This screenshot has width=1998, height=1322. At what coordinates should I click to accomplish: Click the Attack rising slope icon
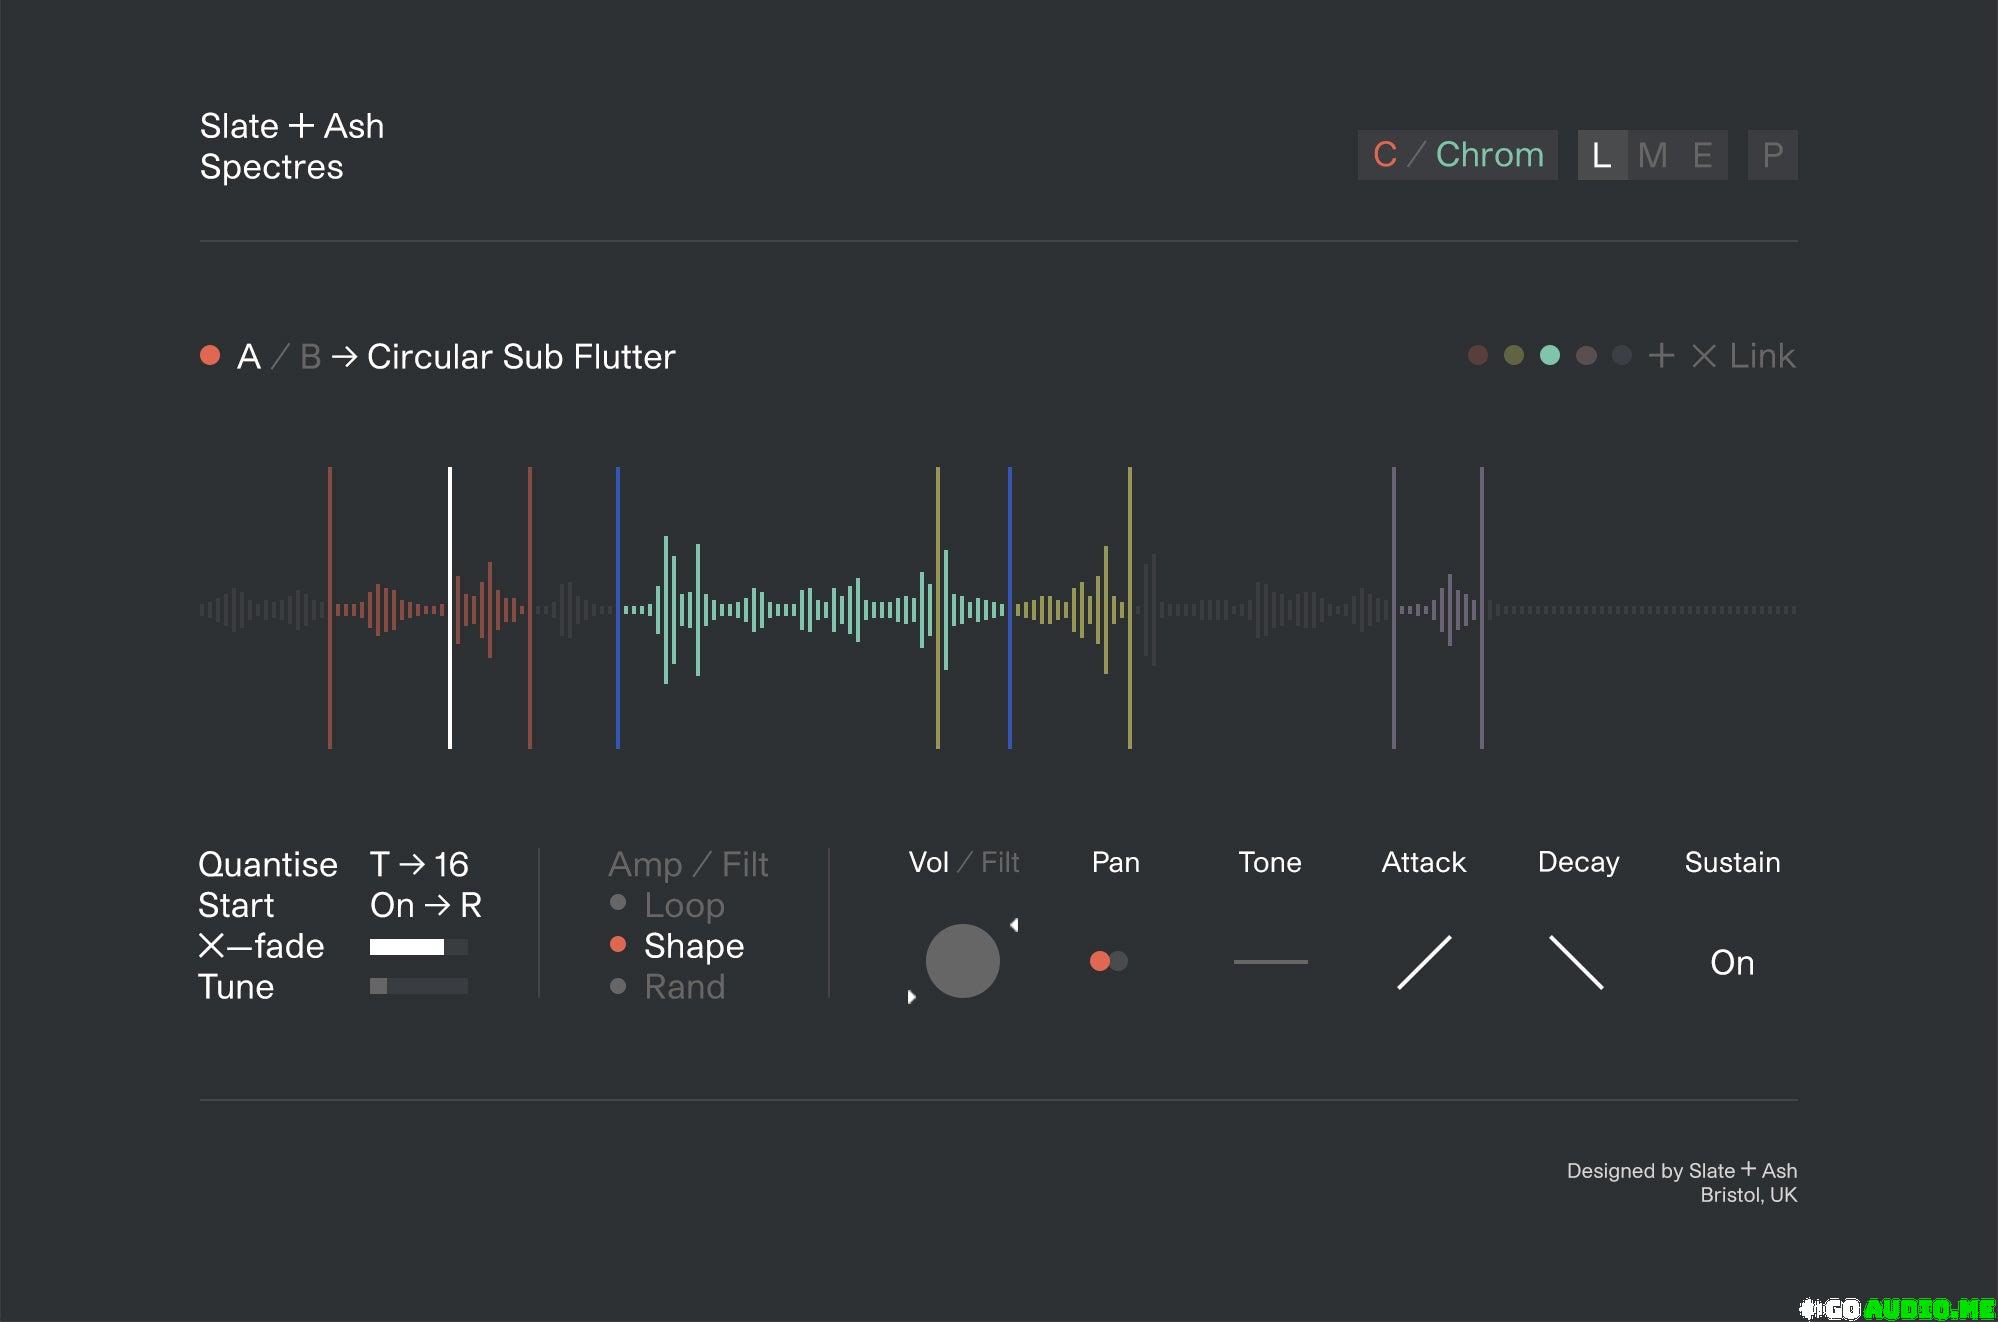1424,962
